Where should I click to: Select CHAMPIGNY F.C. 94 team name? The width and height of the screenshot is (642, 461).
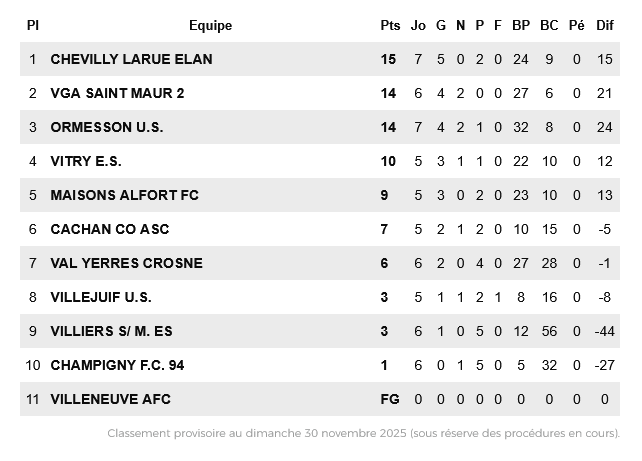point(117,365)
